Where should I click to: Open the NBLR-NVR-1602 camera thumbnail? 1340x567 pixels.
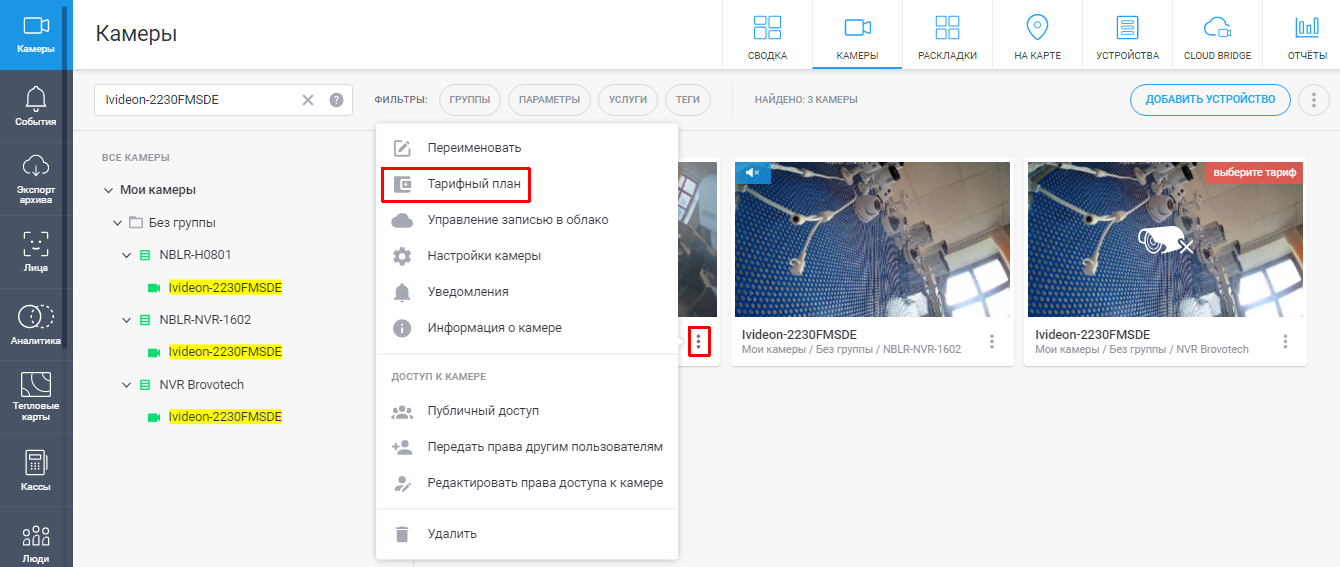click(871, 240)
